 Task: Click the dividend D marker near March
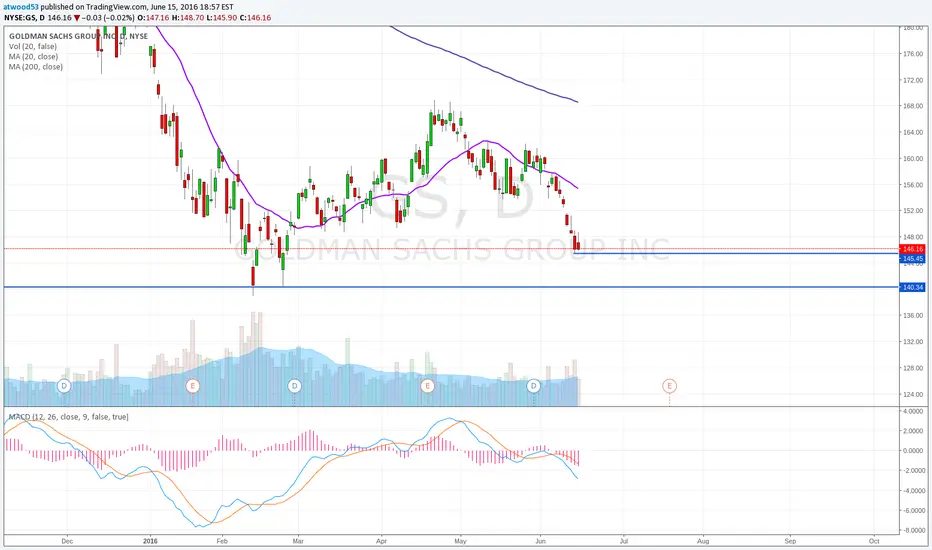click(x=294, y=386)
